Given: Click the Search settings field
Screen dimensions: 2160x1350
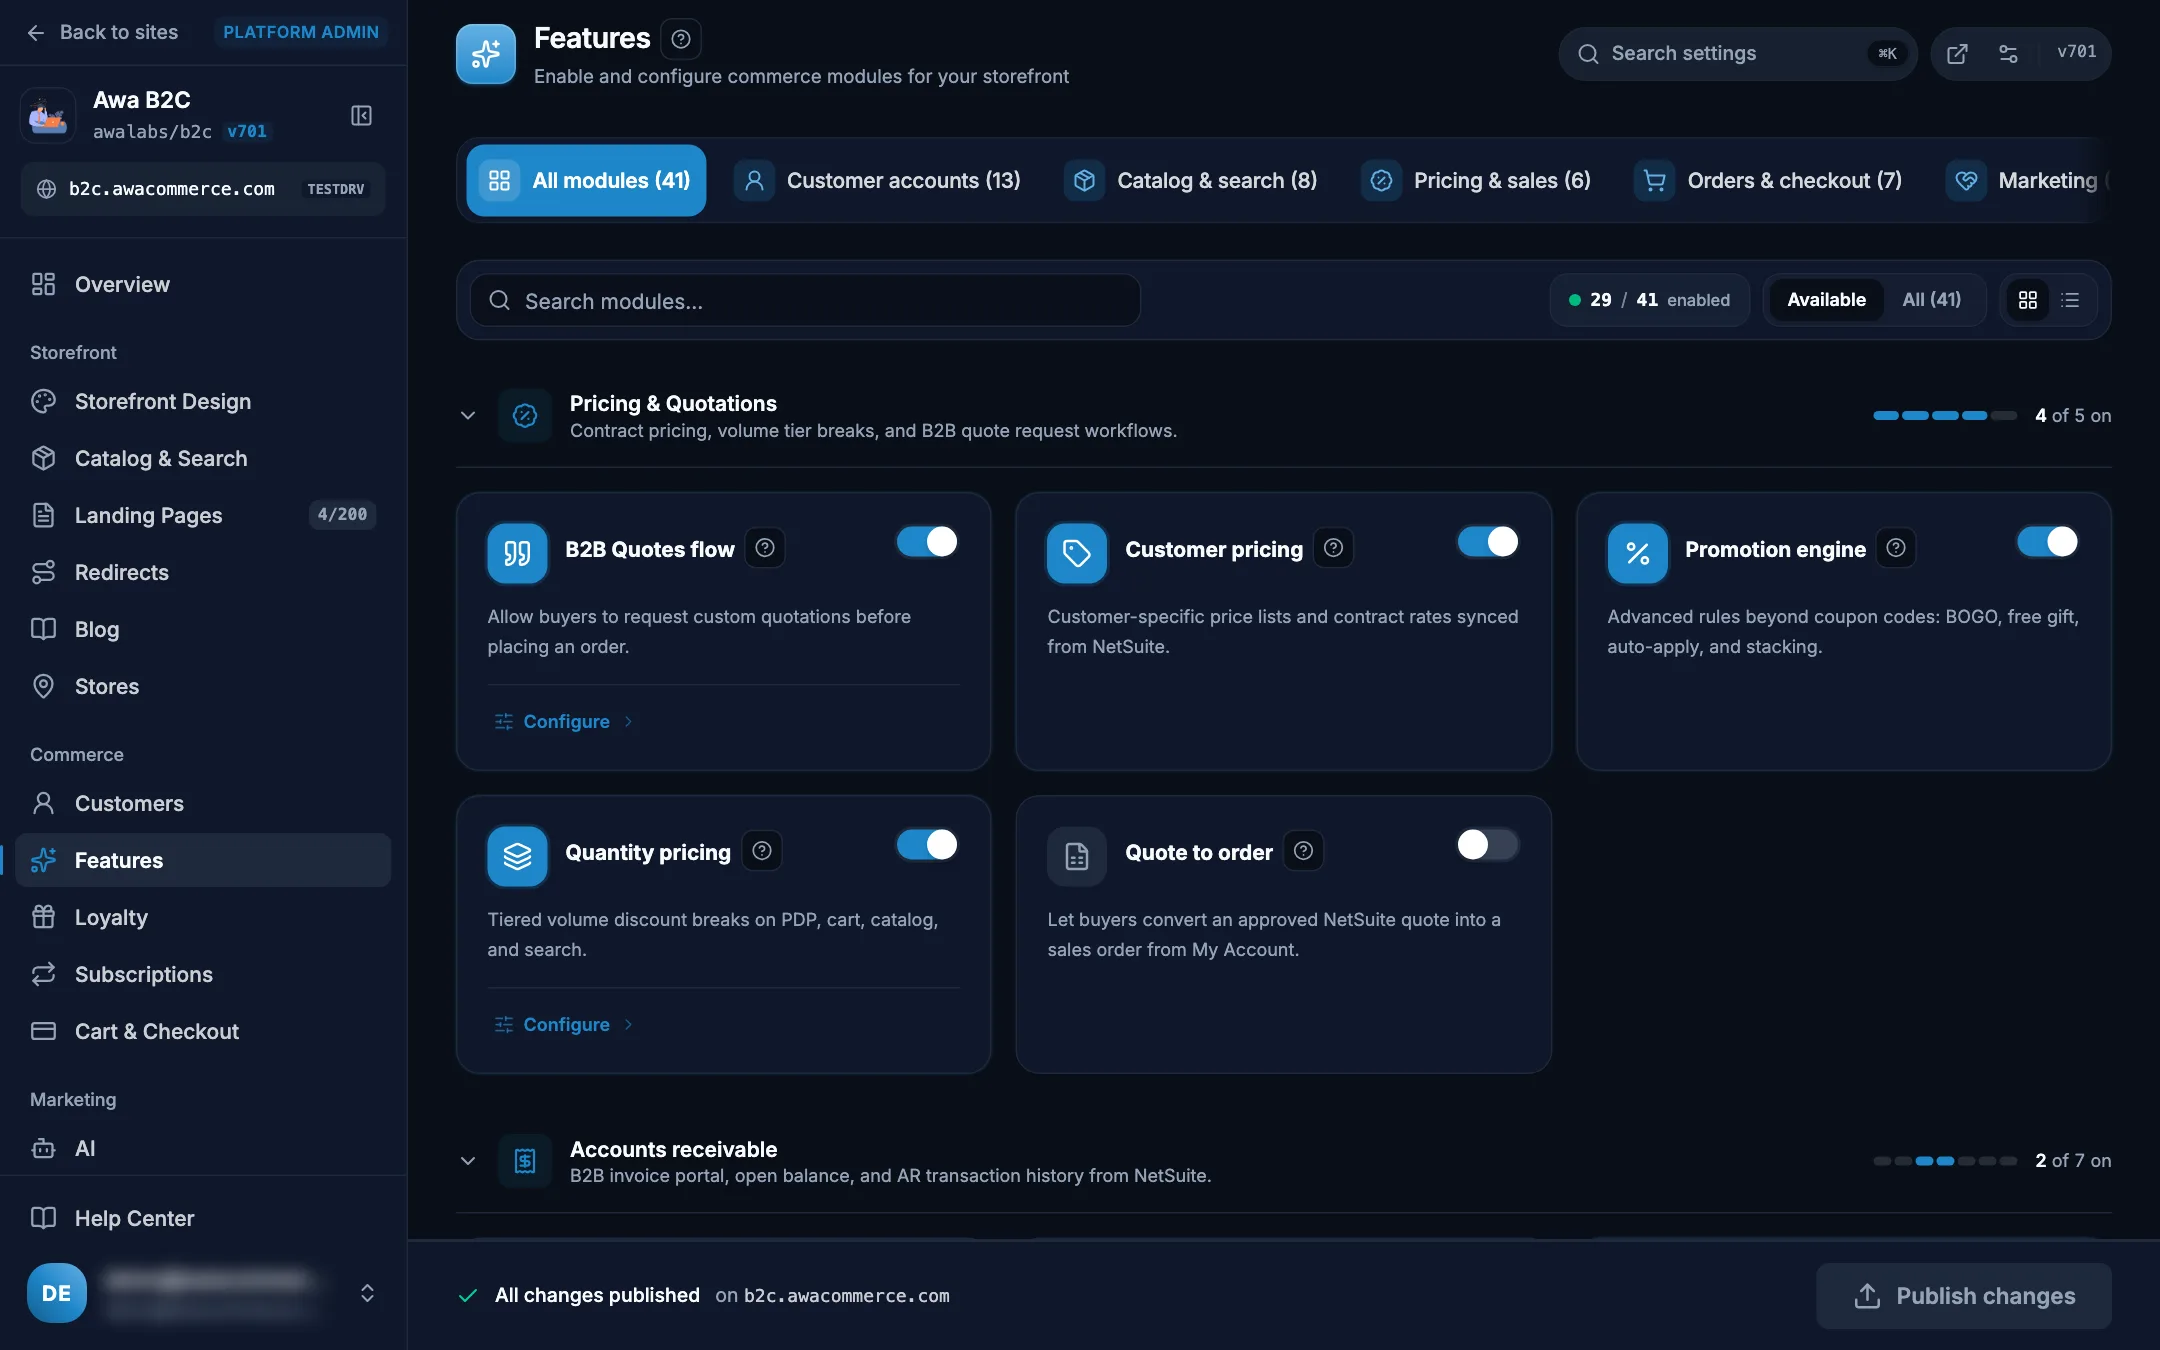Looking at the screenshot, I should [1738, 53].
